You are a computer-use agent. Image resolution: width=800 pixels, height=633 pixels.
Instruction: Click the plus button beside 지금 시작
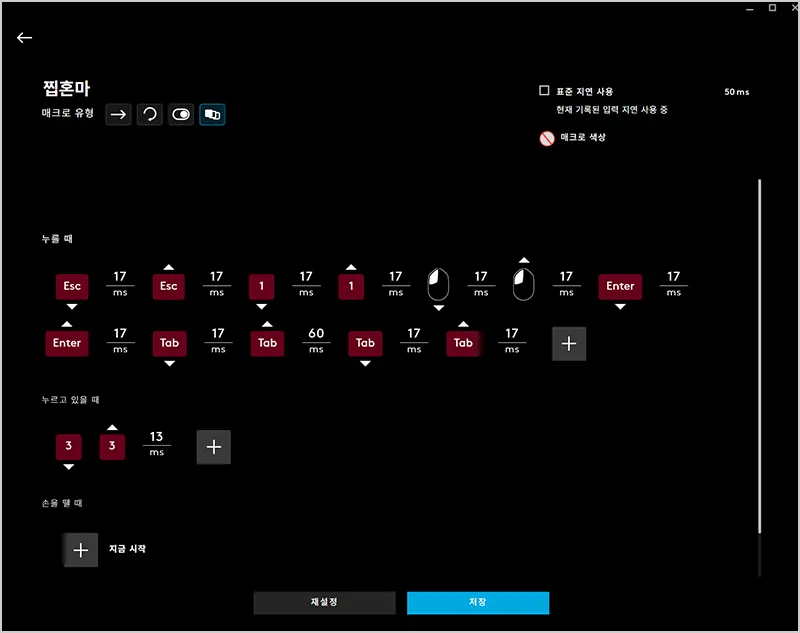point(81,550)
